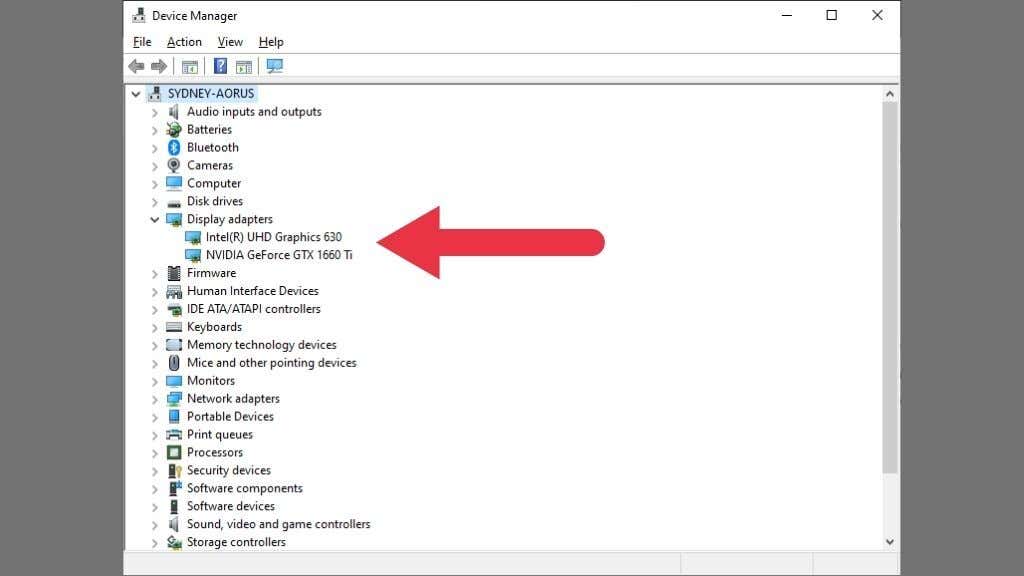Click the Bluetooth category icon

[174, 148]
